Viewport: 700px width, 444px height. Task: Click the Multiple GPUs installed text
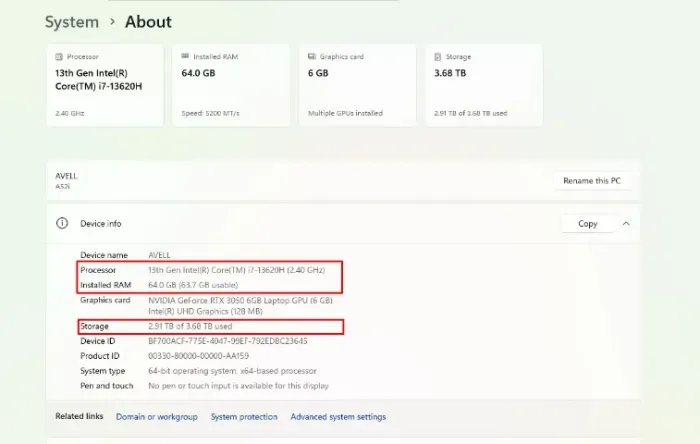tap(345, 113)
